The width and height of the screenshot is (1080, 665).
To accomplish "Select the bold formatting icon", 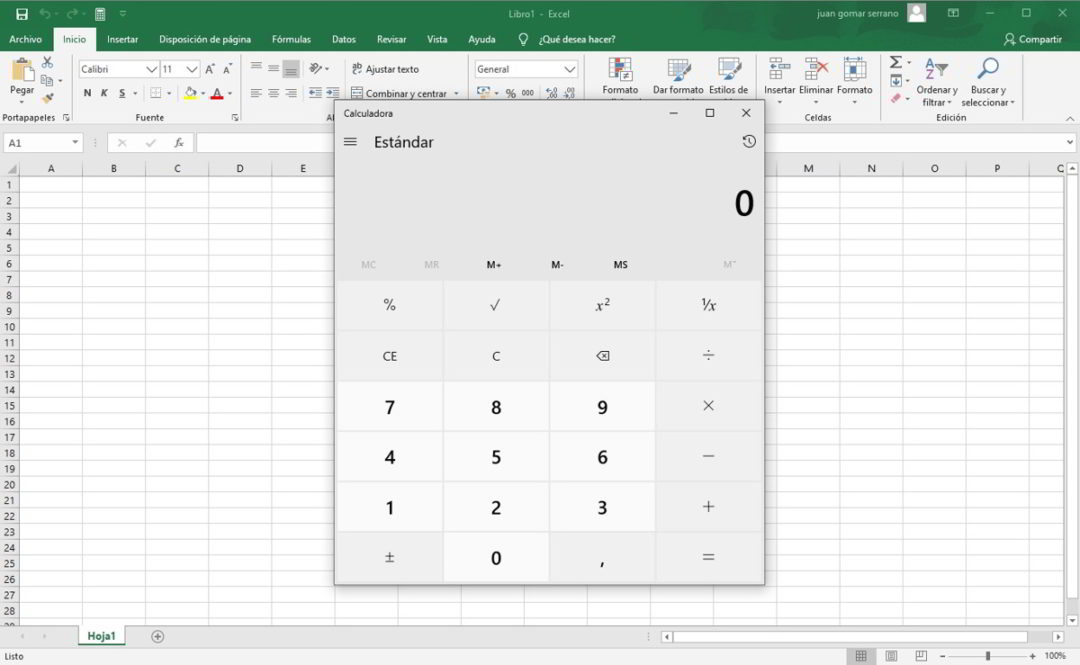I will click(88, 92).
